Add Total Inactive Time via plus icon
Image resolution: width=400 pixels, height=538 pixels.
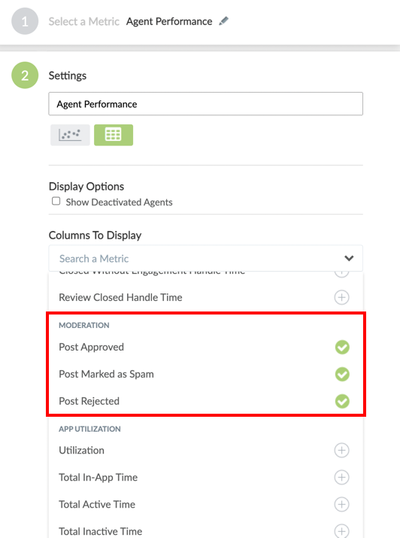pyautogui.click(x=342, y=531)
